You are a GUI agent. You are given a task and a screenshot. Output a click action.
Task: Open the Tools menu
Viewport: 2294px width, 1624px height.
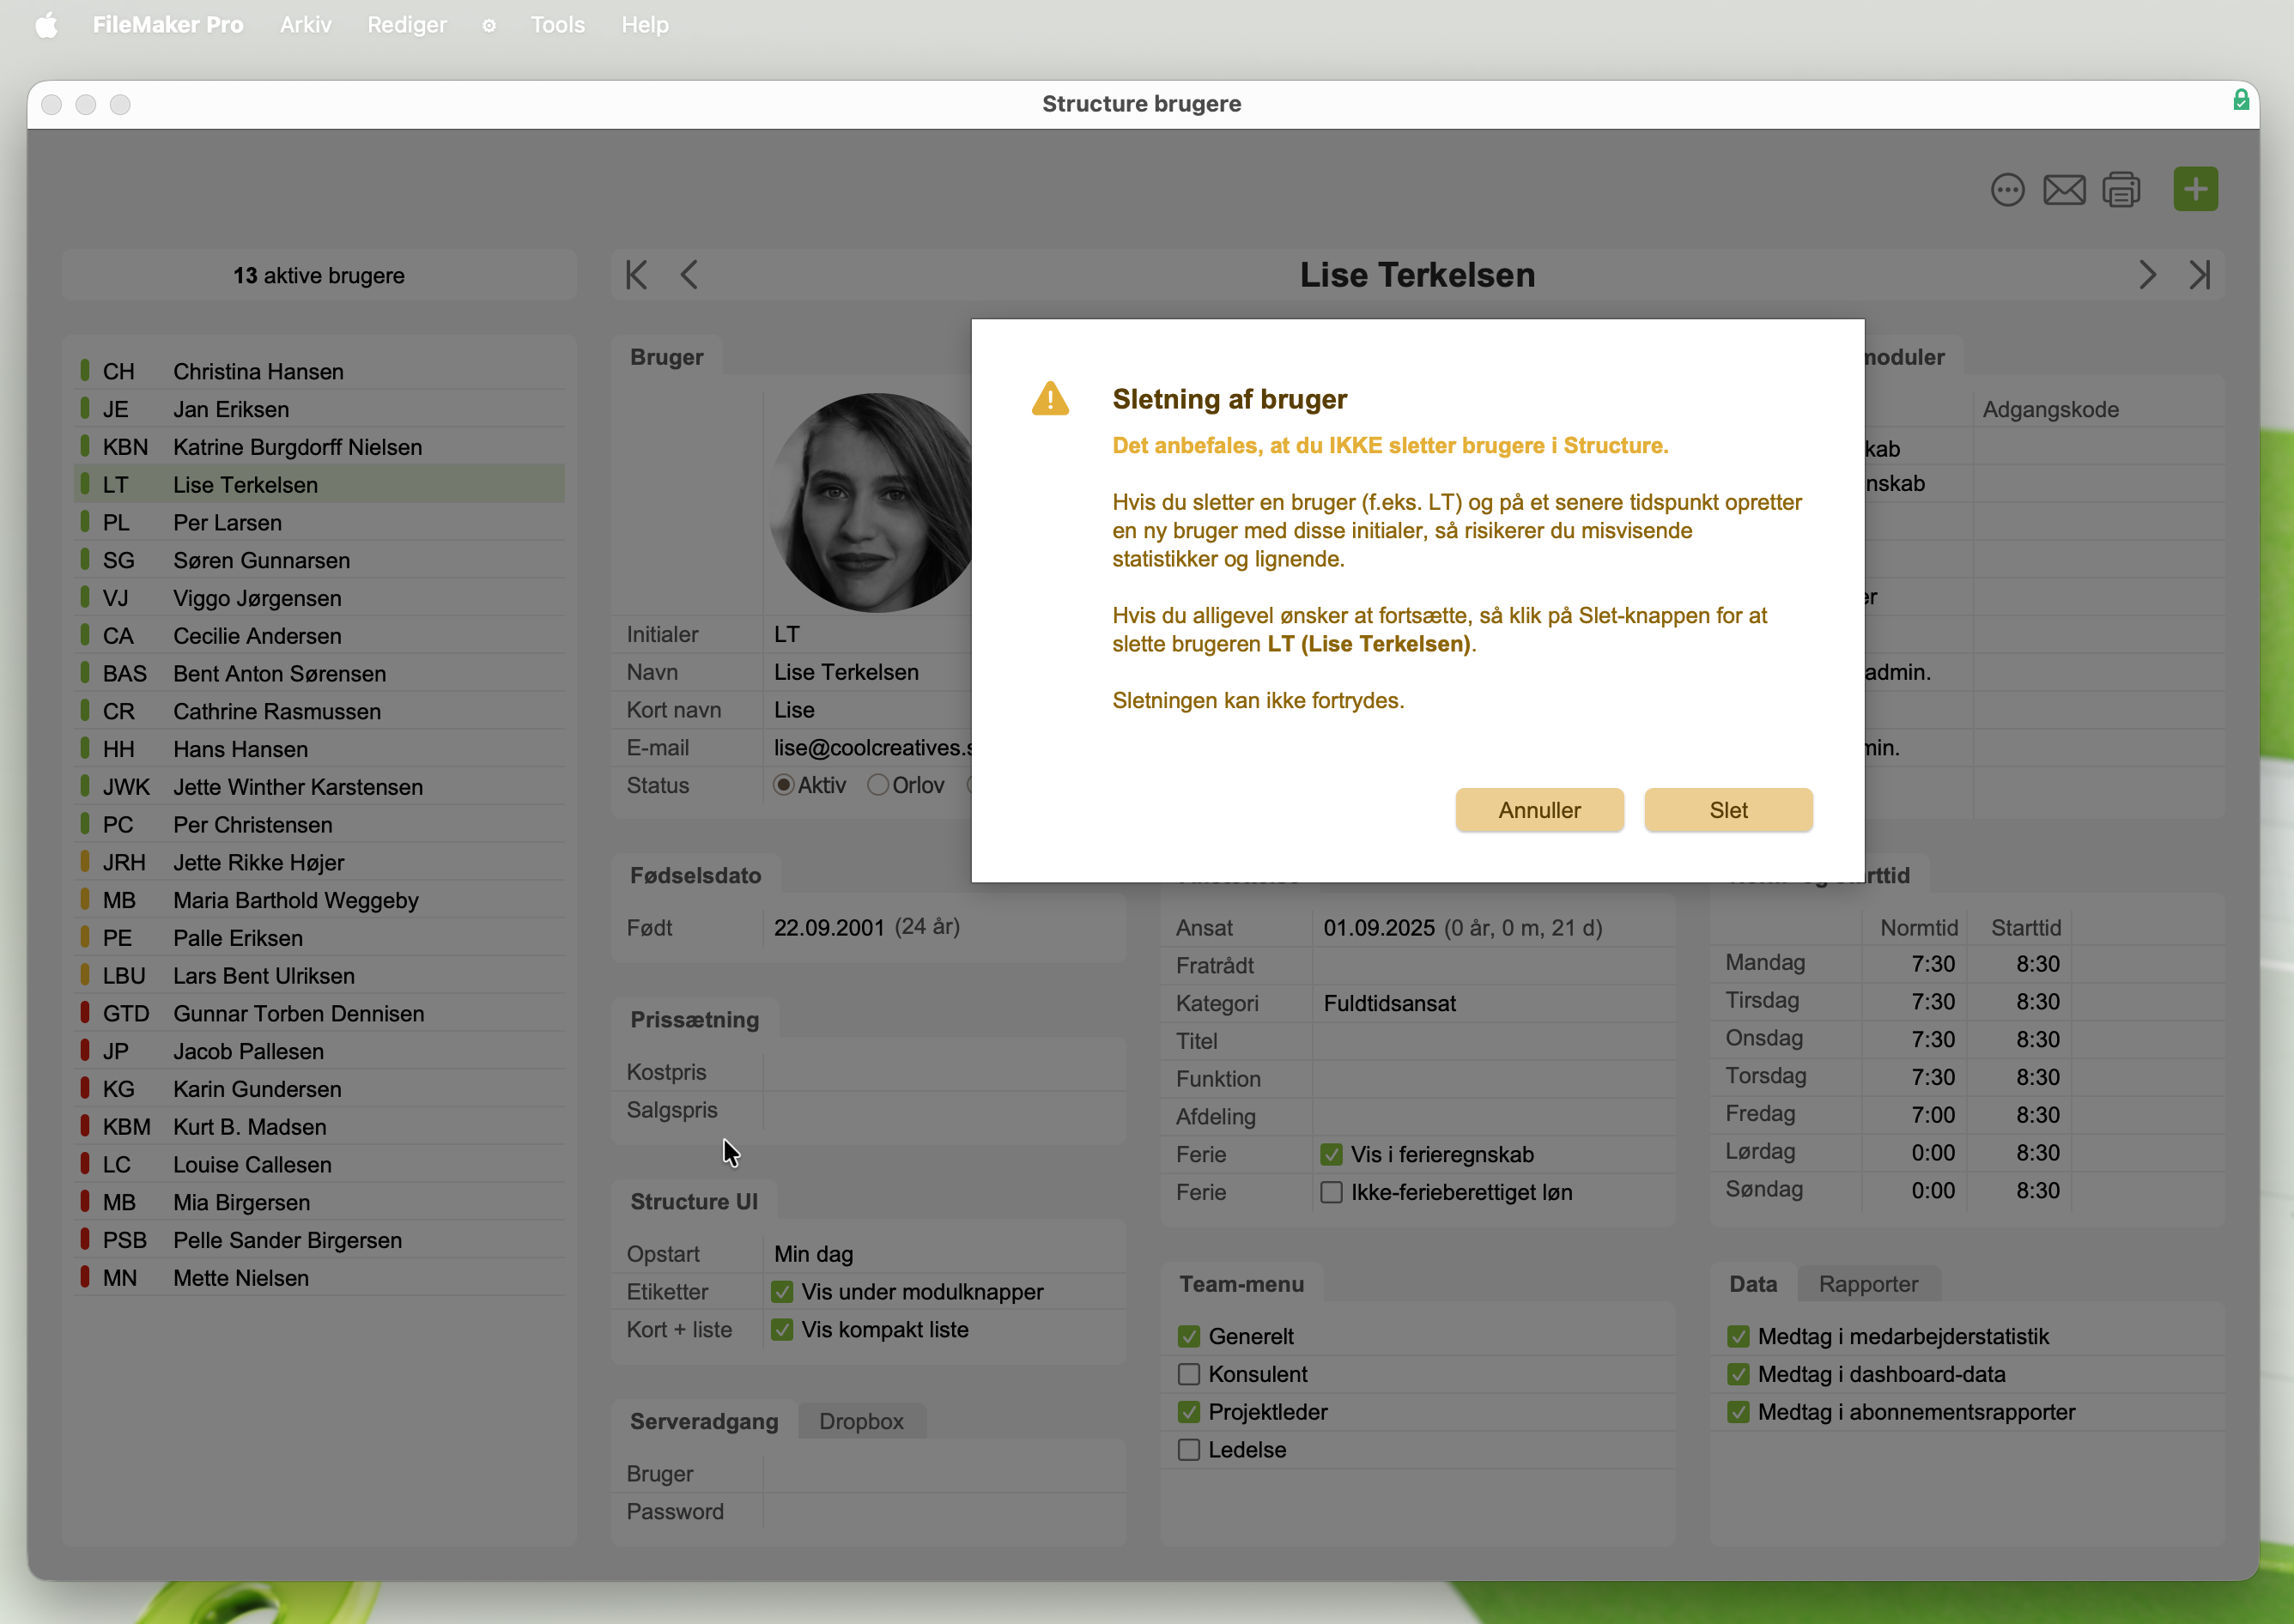(557, 25)
